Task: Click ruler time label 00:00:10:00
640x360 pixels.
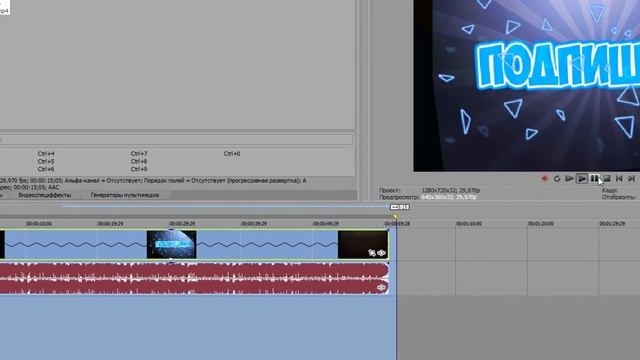Action: pyautogui.click(x=39, y=224)
